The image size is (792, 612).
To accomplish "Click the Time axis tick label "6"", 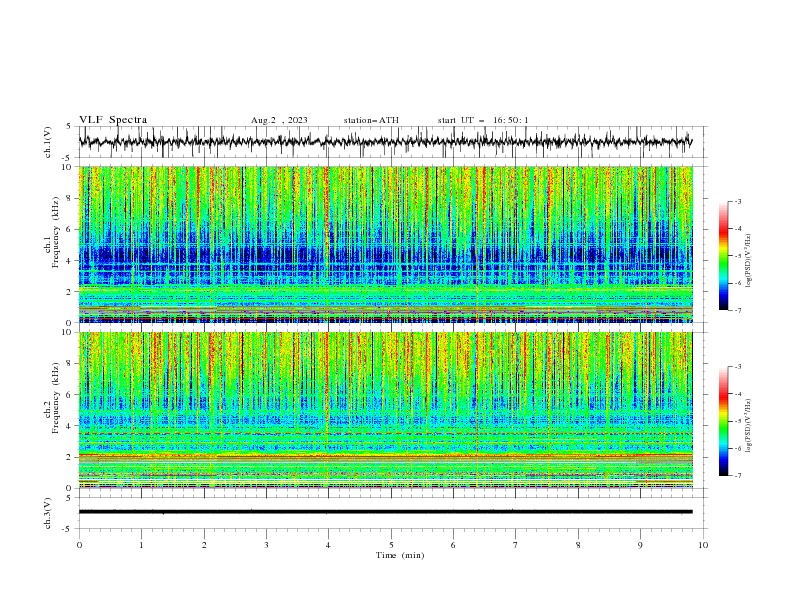I will tap(453, 545).
